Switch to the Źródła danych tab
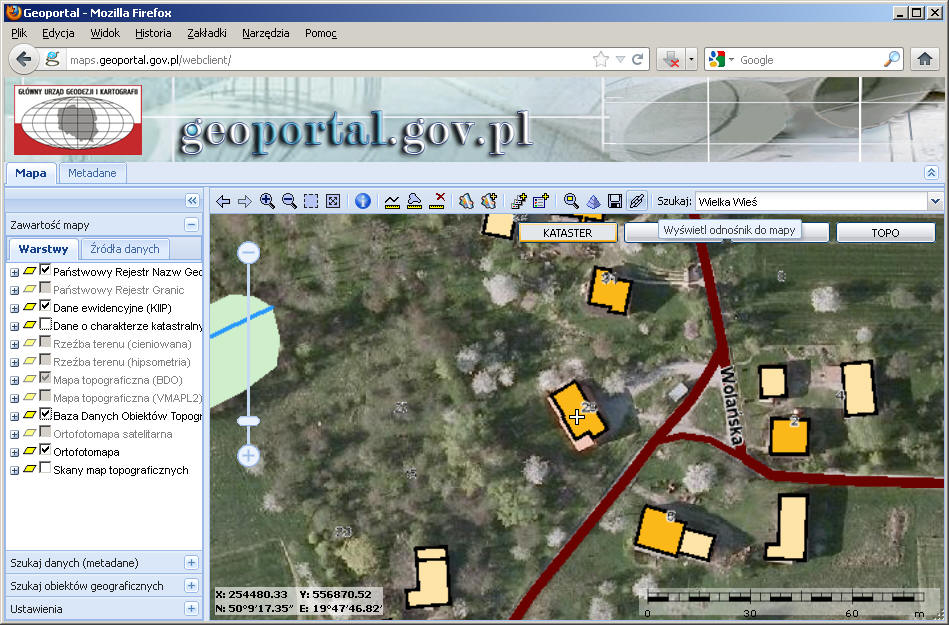 pos(125,249)
